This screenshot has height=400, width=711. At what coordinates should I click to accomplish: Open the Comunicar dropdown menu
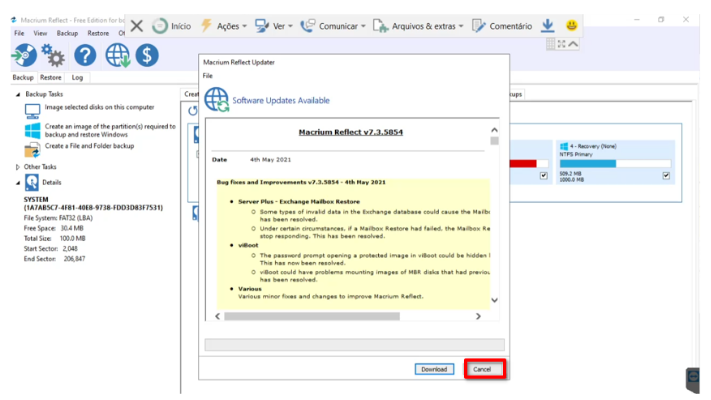coord(332,26)
